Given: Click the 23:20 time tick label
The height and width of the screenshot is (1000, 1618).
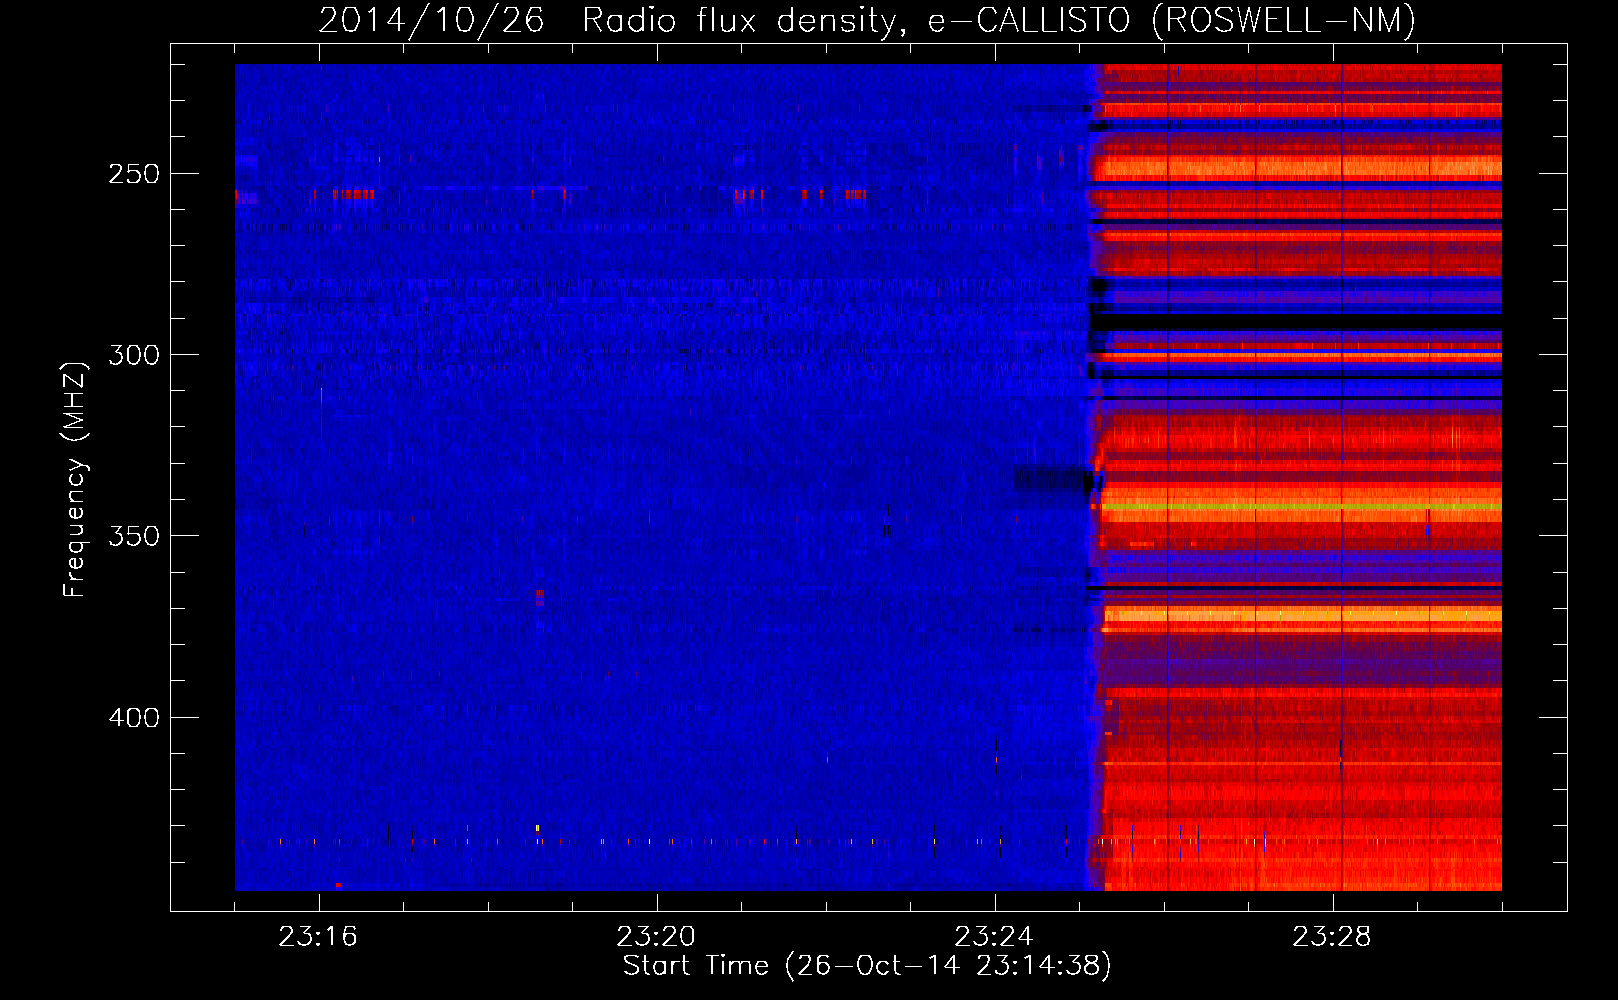Looking at the screenshot, I should pos(656,937).
